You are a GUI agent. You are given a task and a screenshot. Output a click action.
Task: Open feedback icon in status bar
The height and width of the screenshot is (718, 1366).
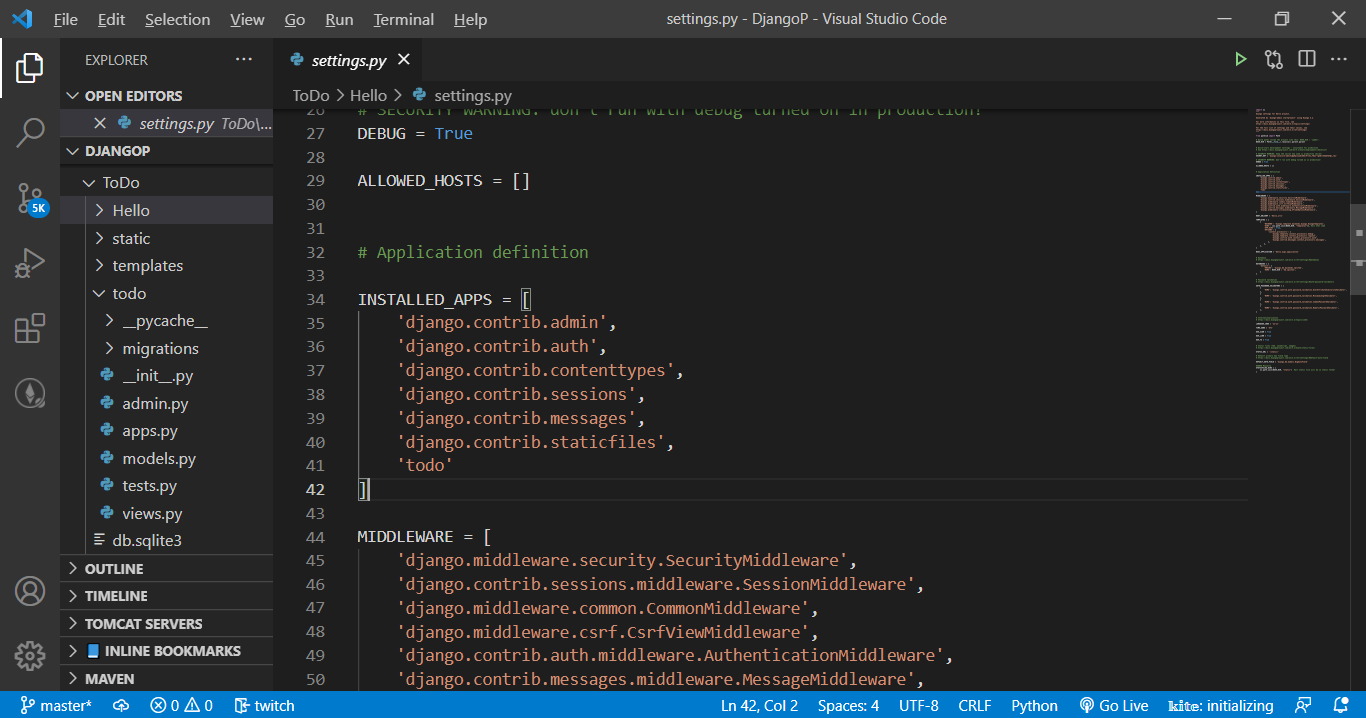click(1303, 705)
